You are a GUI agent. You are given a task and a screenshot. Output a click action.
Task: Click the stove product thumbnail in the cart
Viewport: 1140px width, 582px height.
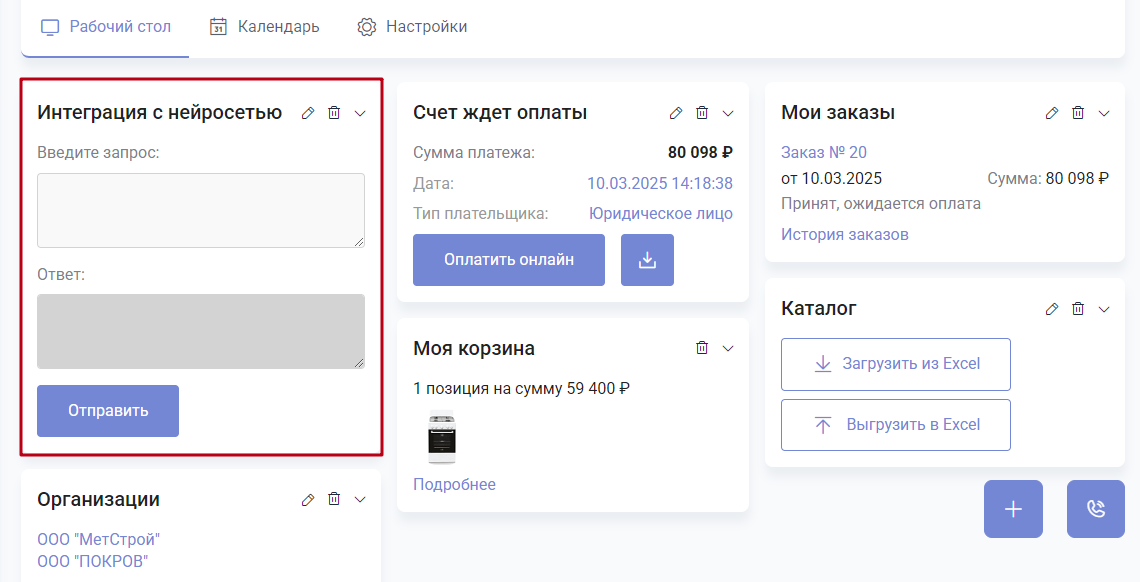[442, 437]
